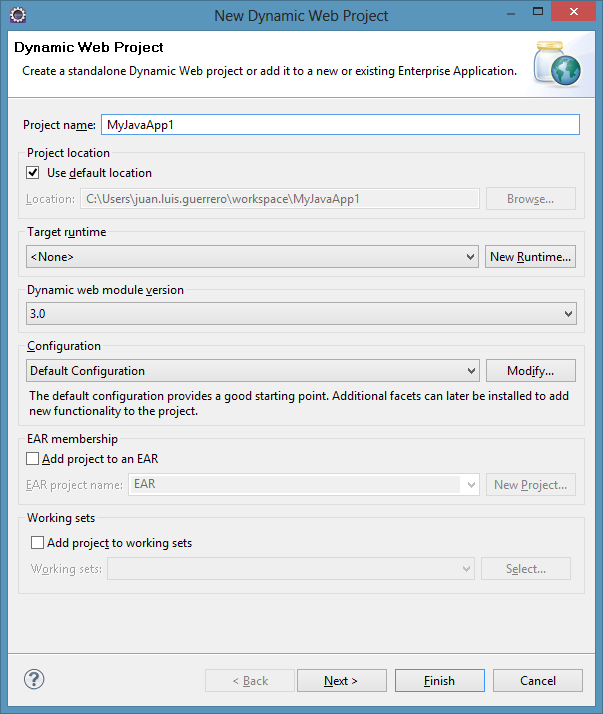The height and width of the screenshot is (714, 603).
Task: Uncheck Use default location checkbox
Action: click(34, 173)
